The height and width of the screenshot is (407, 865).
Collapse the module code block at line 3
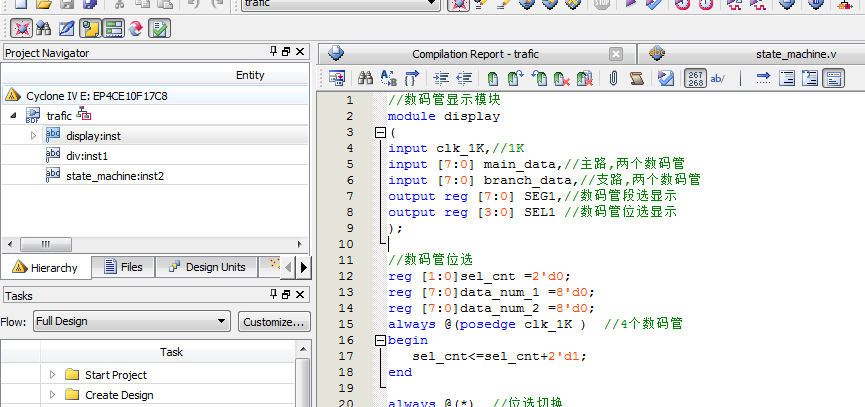click(x=380, y=132)
